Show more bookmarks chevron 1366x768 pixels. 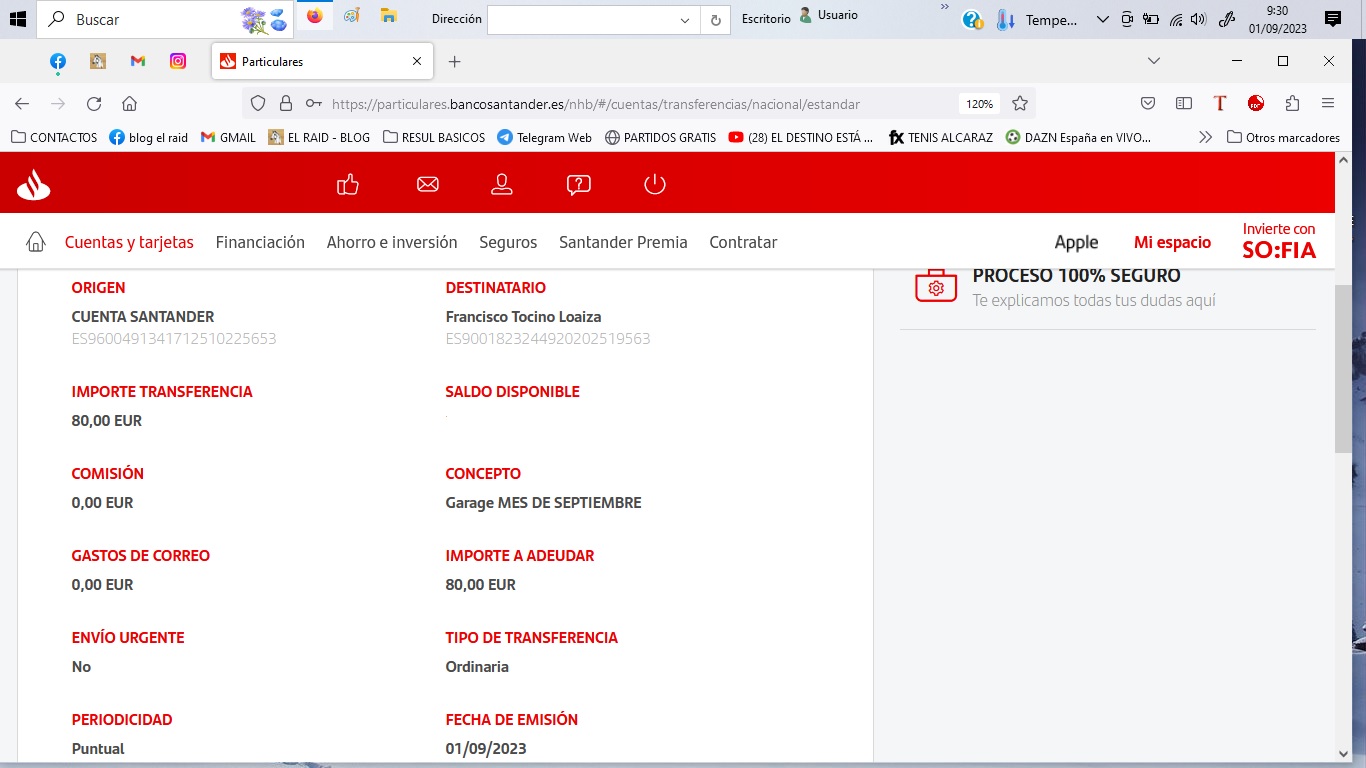pyautogui.click(x=1205, y=137)
